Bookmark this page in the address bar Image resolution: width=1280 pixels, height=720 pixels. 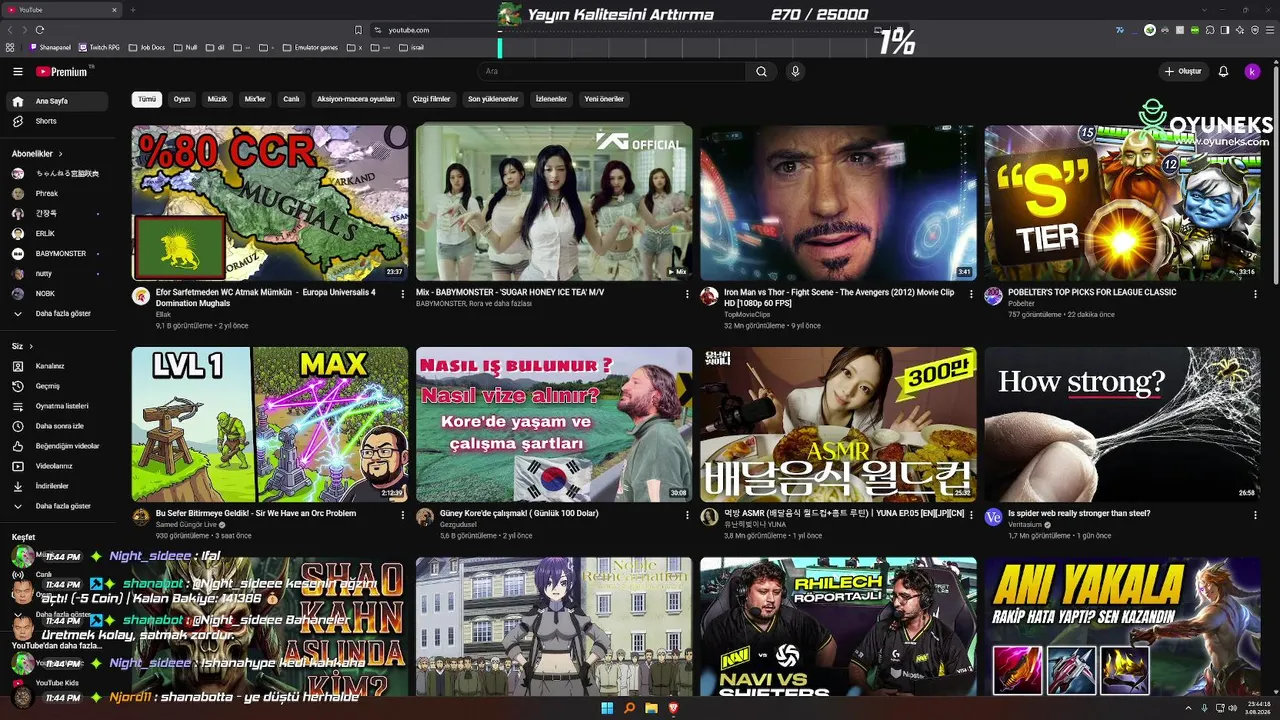(358, 30)
